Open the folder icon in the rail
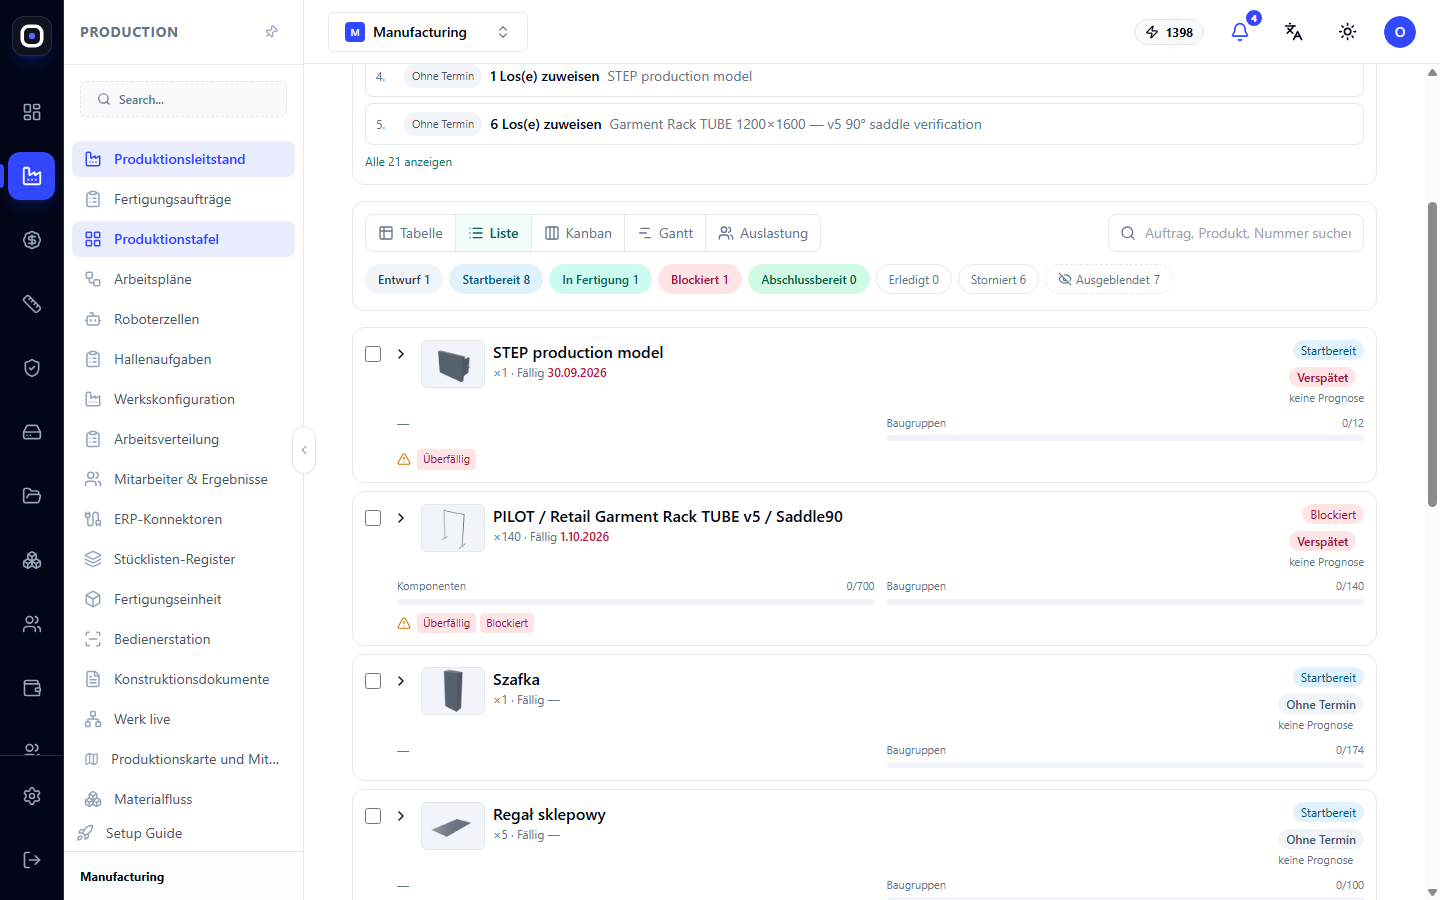The height and width of the screenshot is (900, 1440). point(32,496)
